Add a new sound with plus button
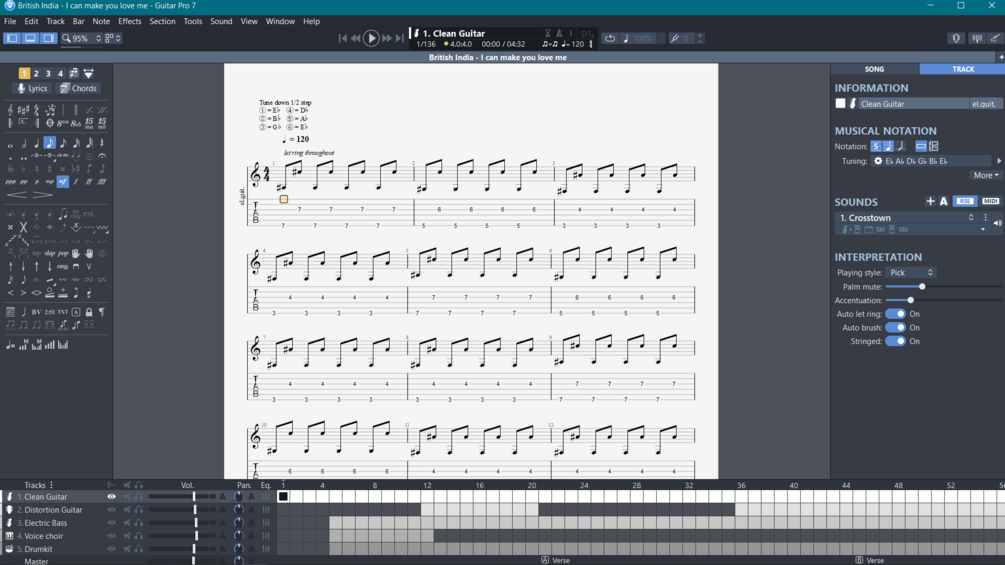The height and width of the screenshot is (565, 1005). pos(930,201)
